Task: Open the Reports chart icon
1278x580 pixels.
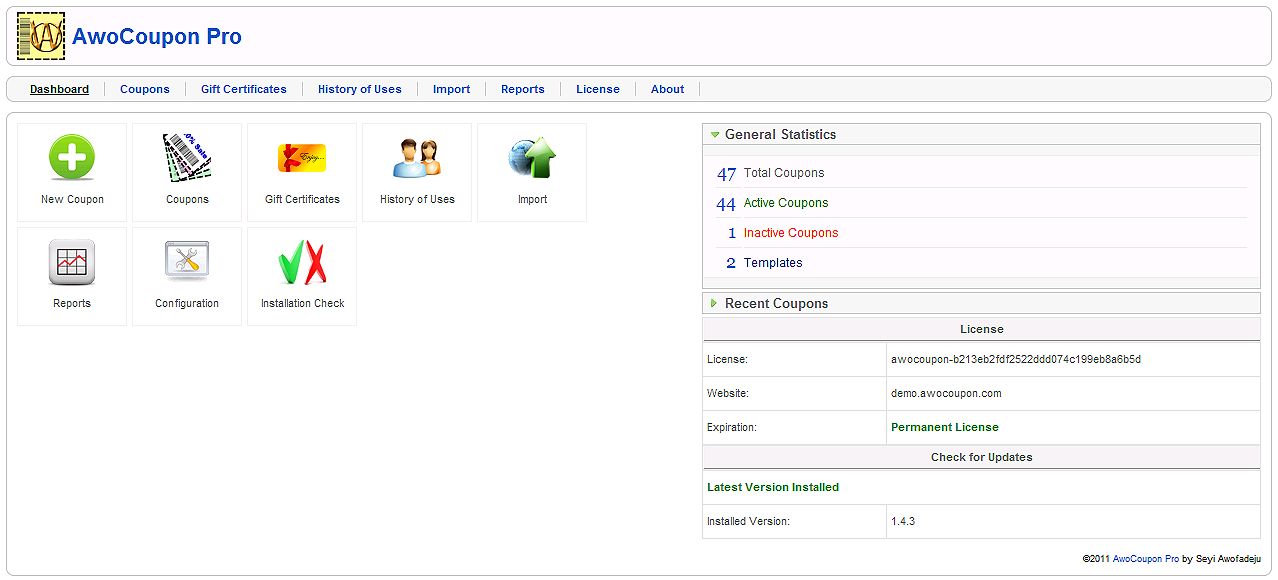Action: click(72, 263)
